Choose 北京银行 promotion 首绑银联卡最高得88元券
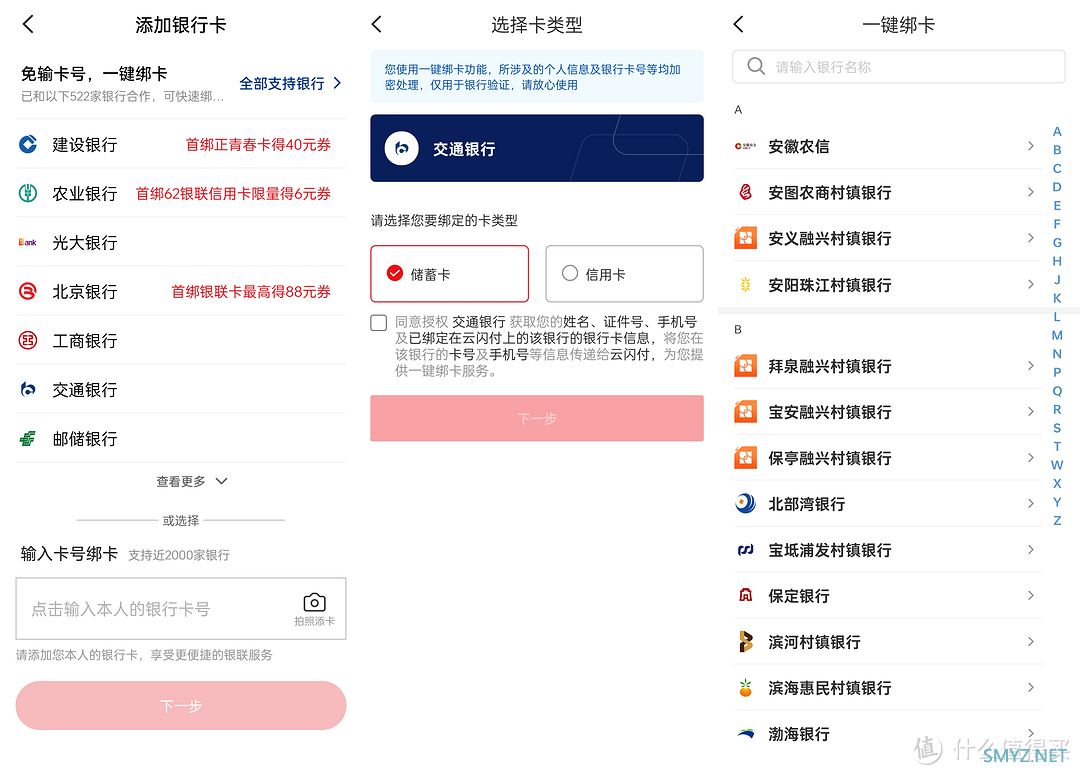The height and width of the screenshot is (775, 1080). [x=251, y=291]
